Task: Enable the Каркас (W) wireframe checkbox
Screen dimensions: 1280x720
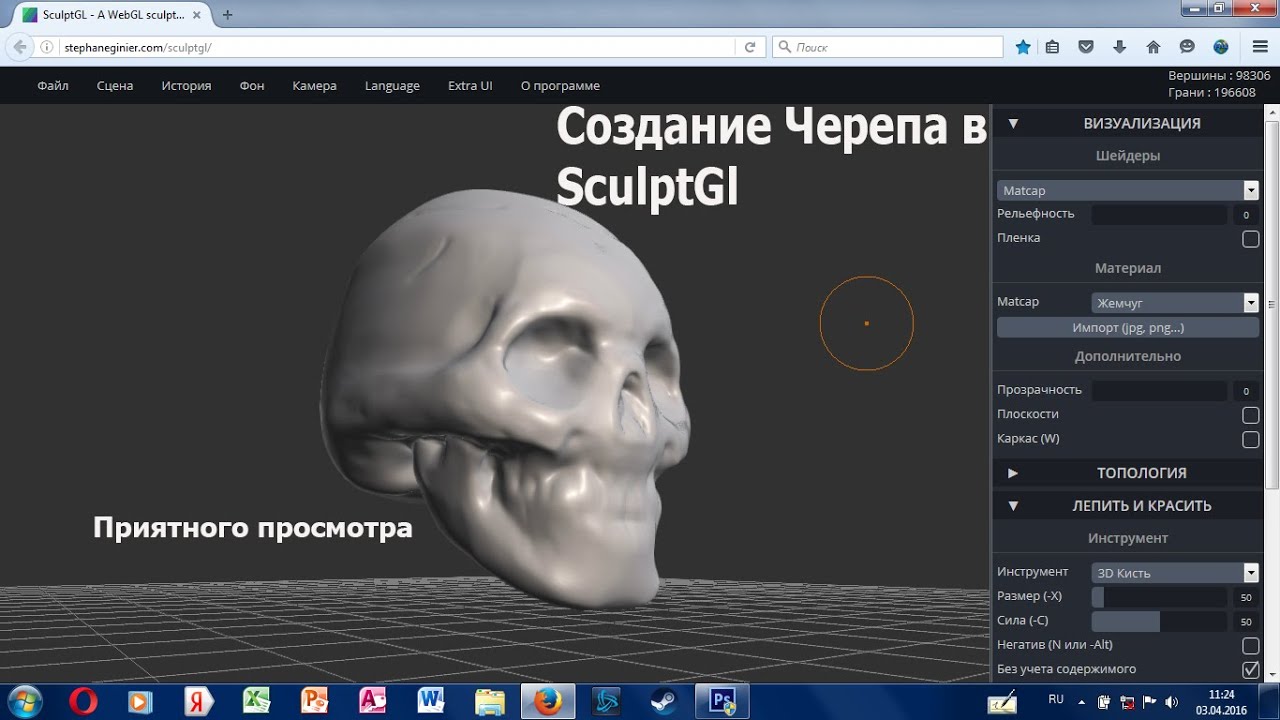Action: (x=1250, y=440)
